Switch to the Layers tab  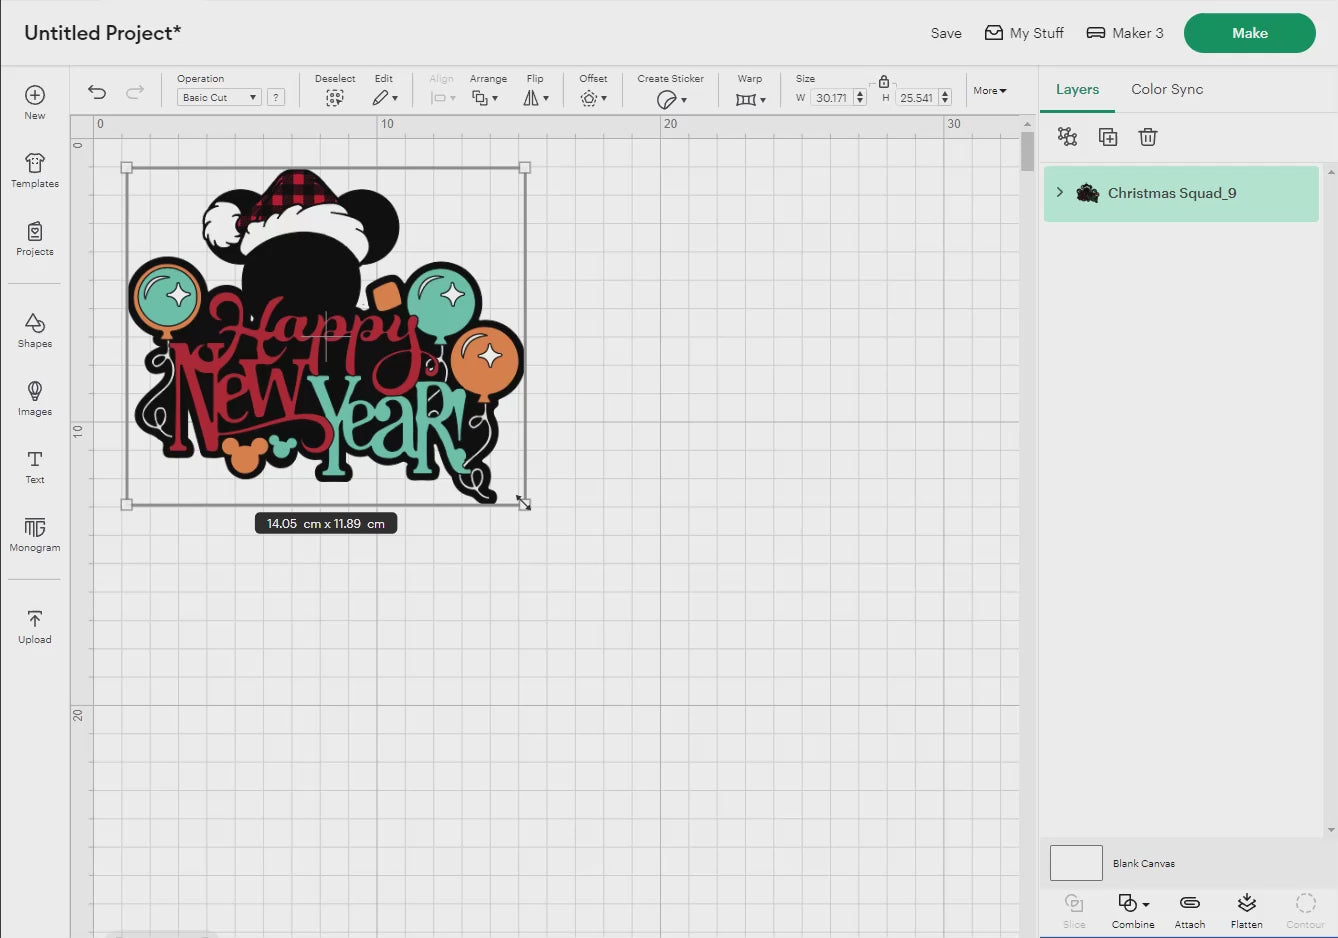1077,89
